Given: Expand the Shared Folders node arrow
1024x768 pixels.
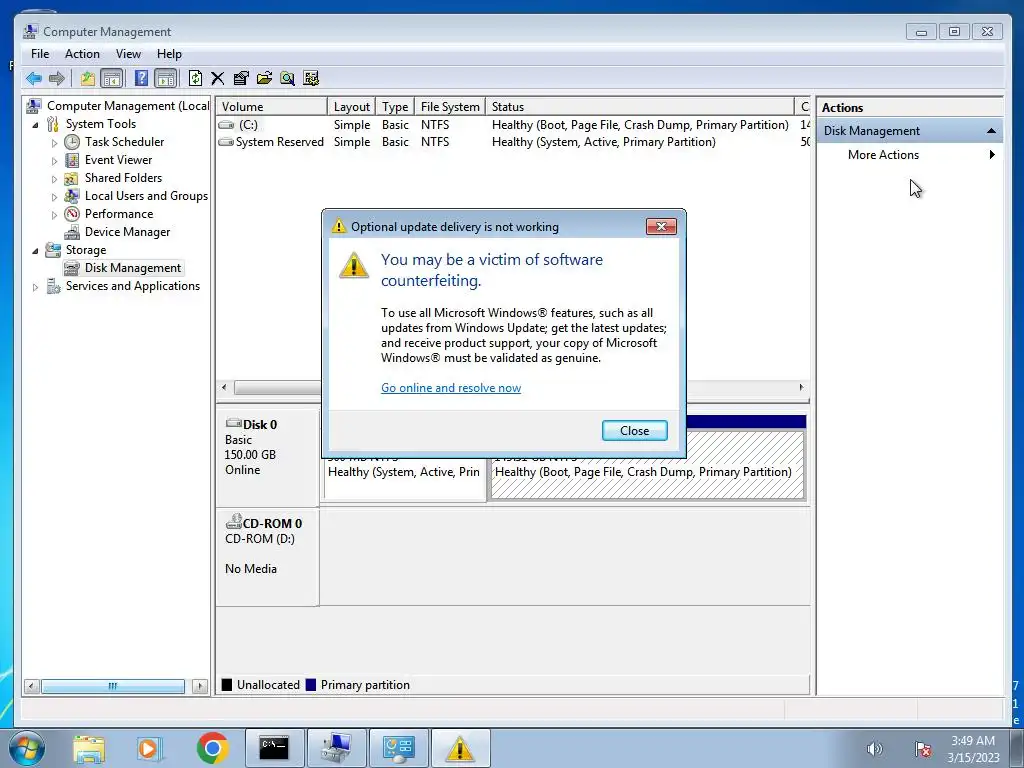Looking at the screenshot, I should click(x=54, y=178).
